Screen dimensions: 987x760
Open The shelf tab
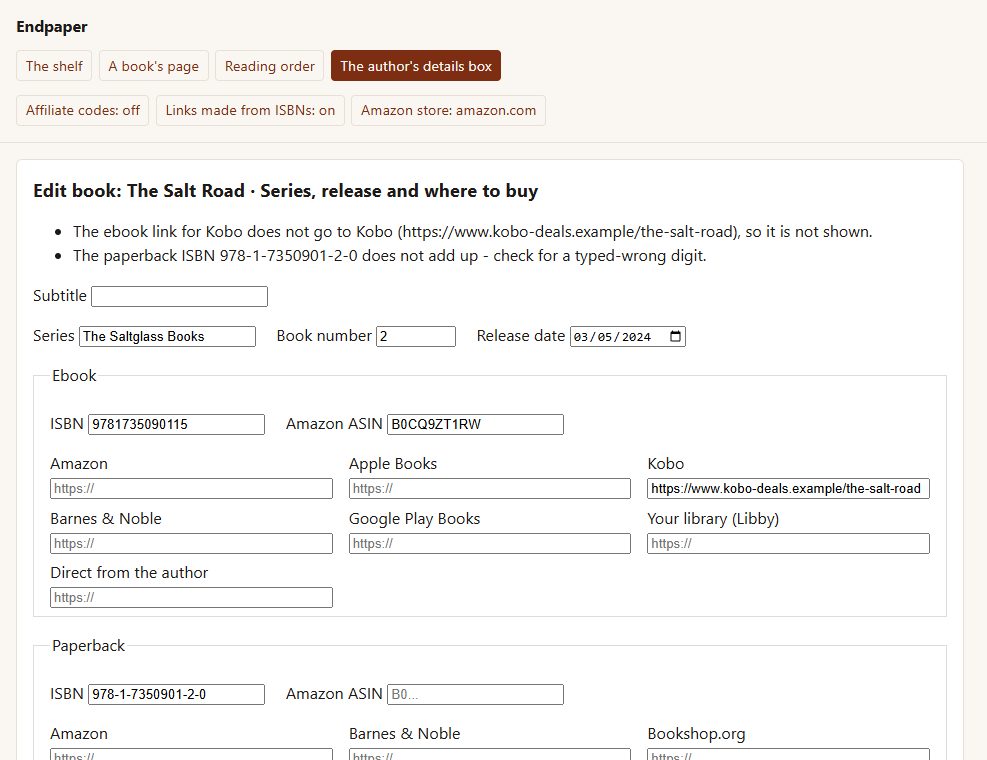click(54, 66)
